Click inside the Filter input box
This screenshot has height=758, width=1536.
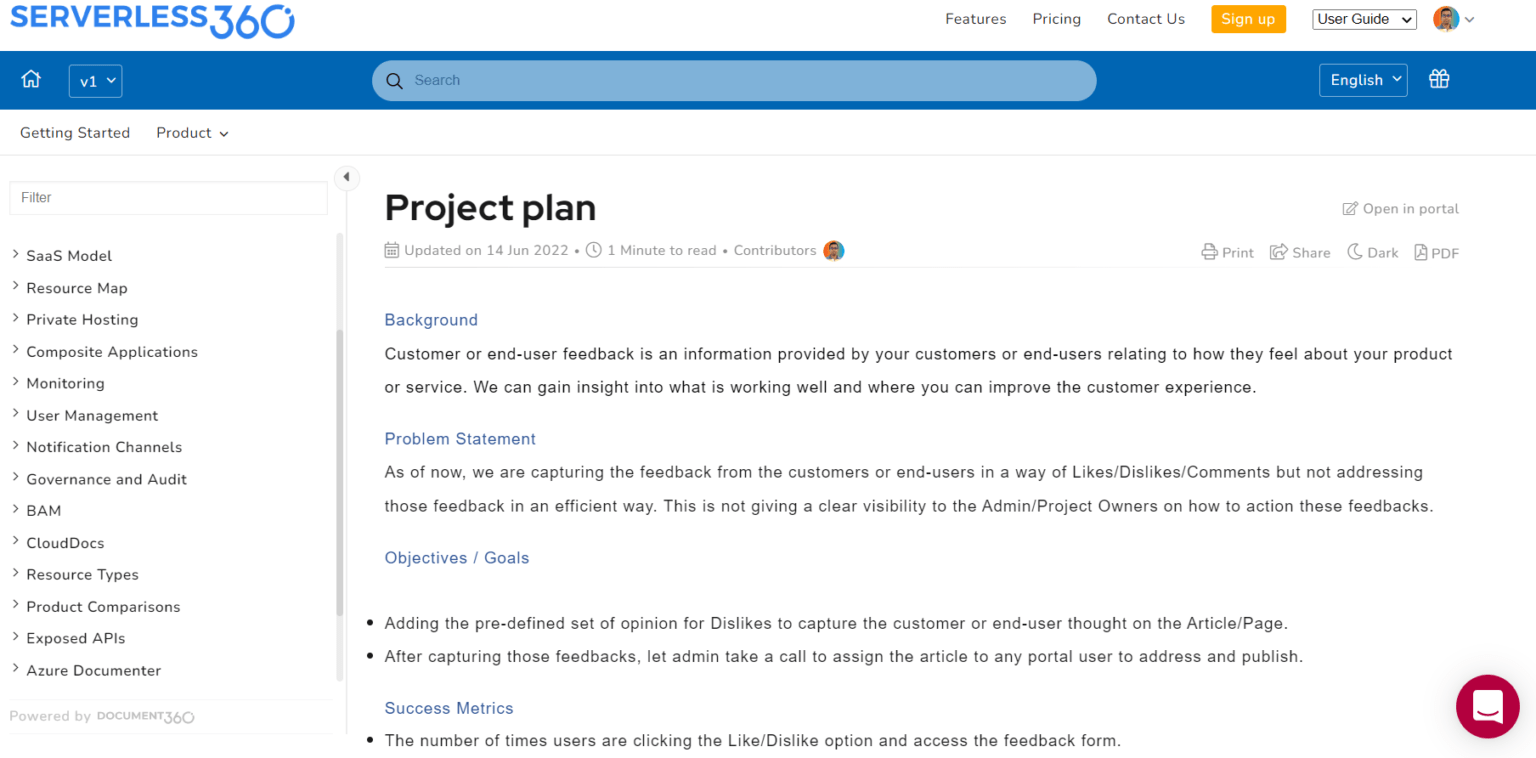pos(168,198)
